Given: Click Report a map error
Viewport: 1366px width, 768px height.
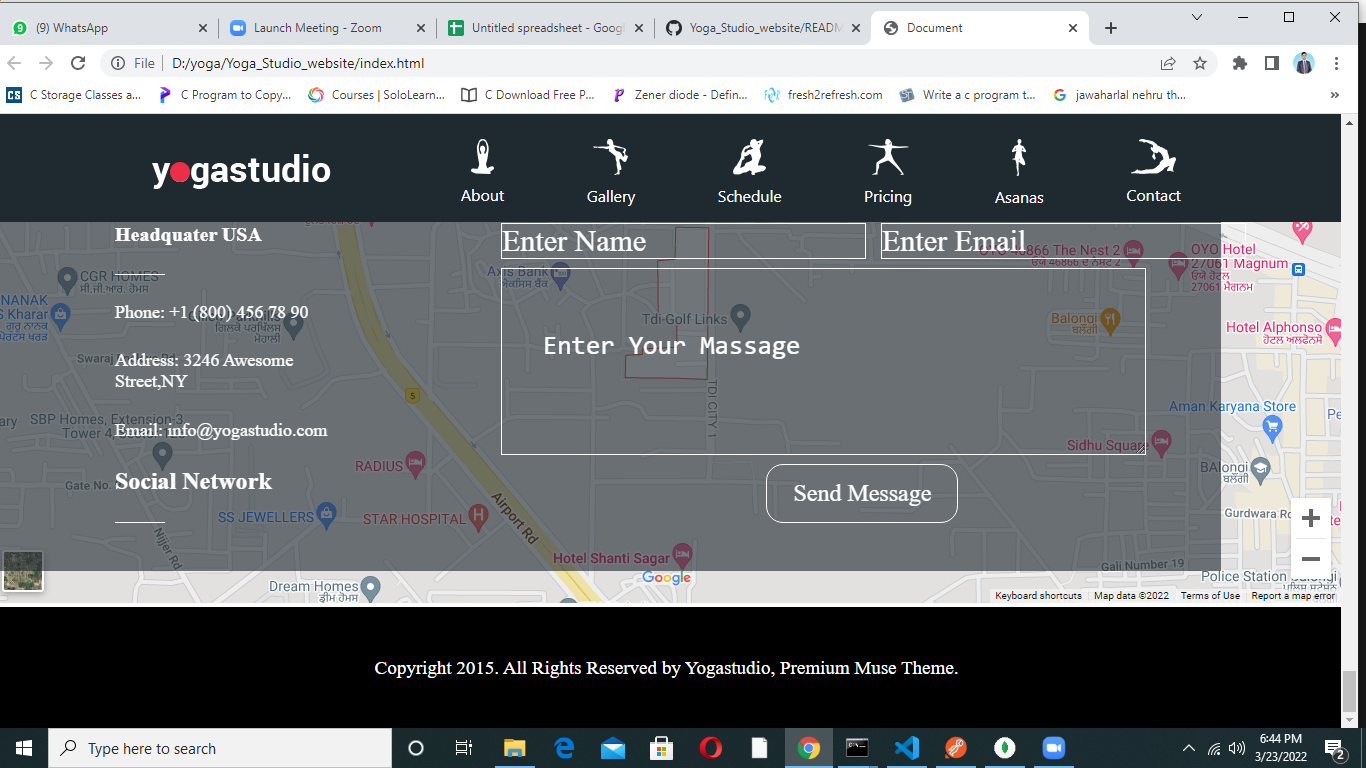Looking at the screenshot, I should tap(1293, 596).
